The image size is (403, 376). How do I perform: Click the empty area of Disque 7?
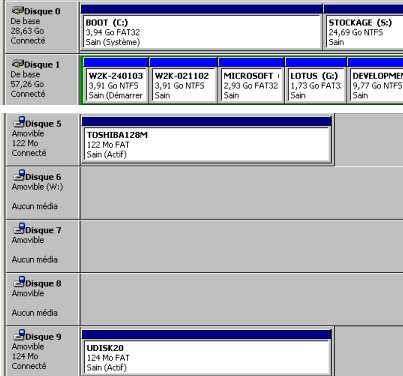(241, 246)
